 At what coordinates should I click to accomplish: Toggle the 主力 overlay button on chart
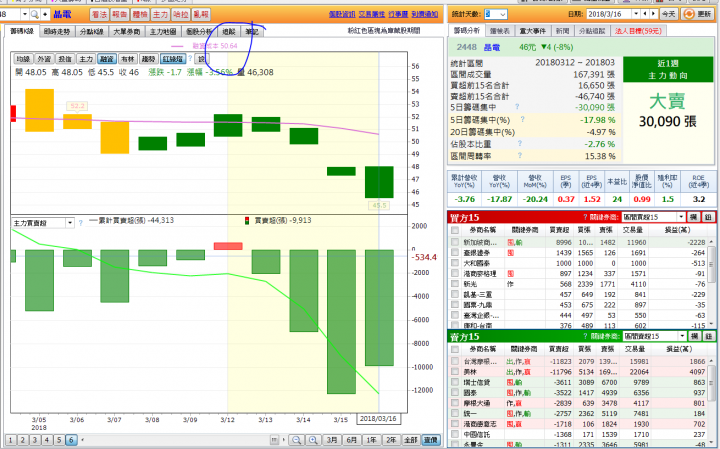[x=86, y=59]
